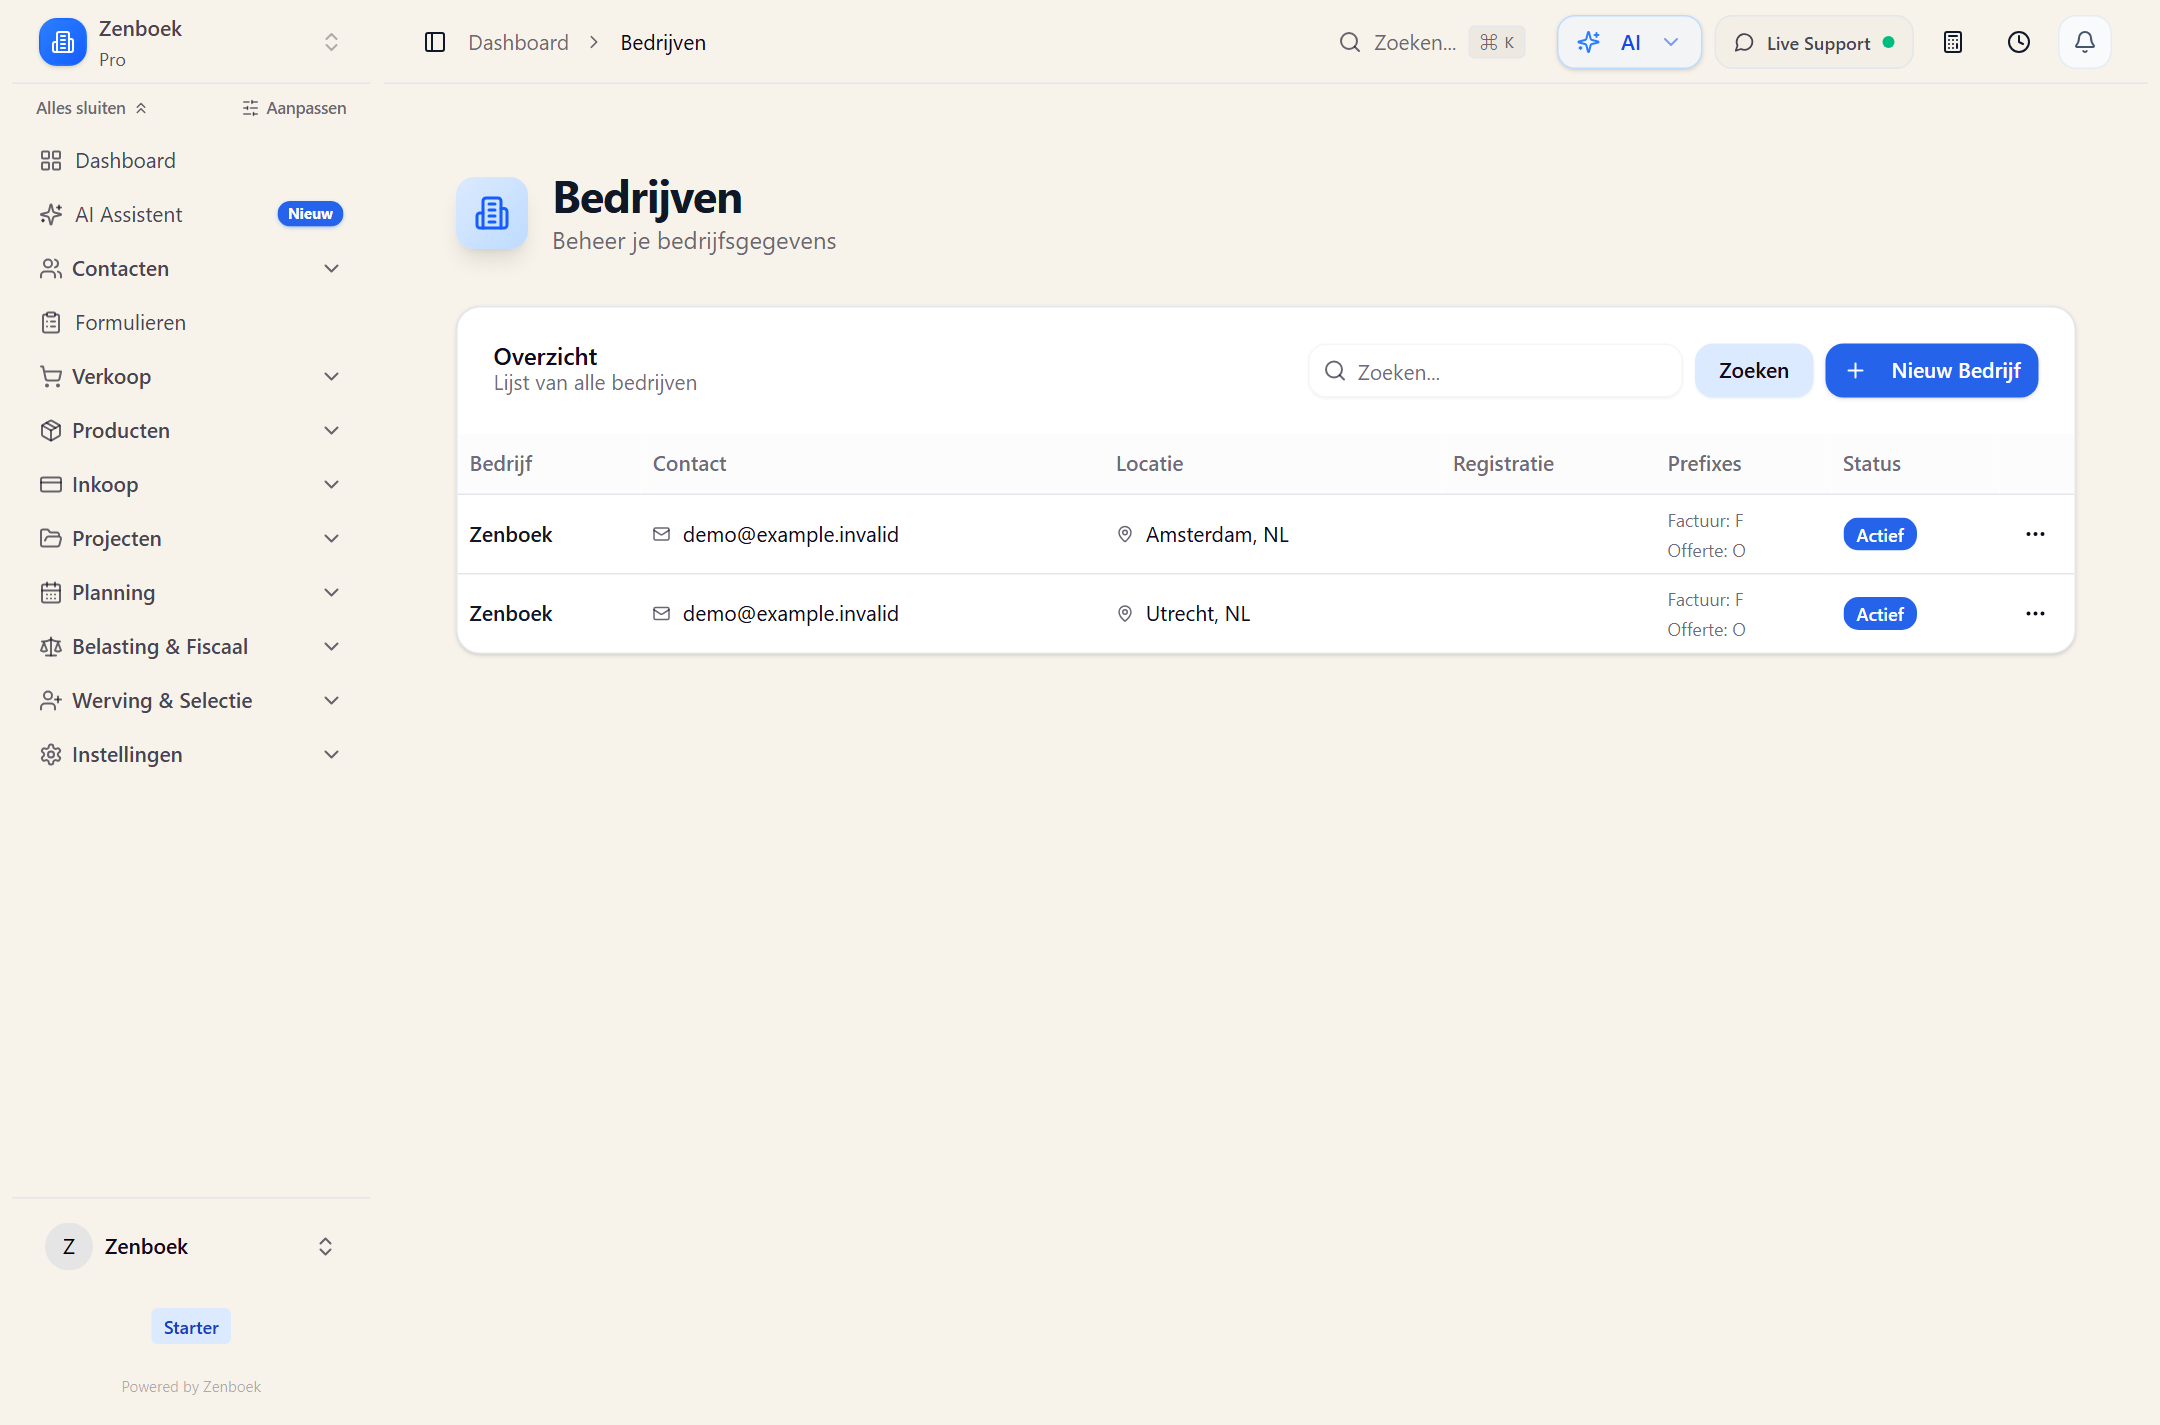This screenshot has width=2160, height=1425.
Task: Open AI Assistent in sidebar
Action: [190, 214]
